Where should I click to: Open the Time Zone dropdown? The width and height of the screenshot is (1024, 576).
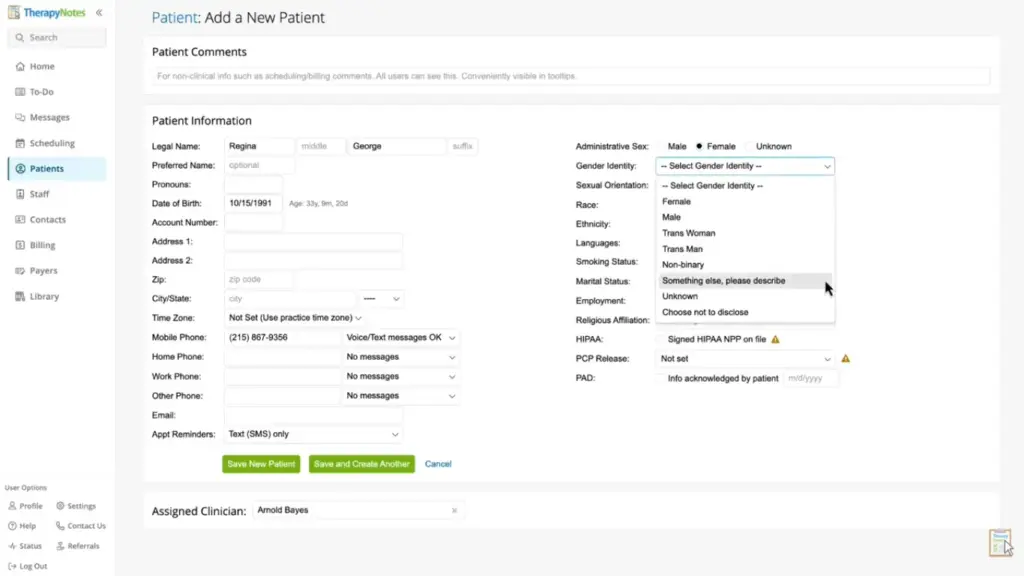pos(295,318)
